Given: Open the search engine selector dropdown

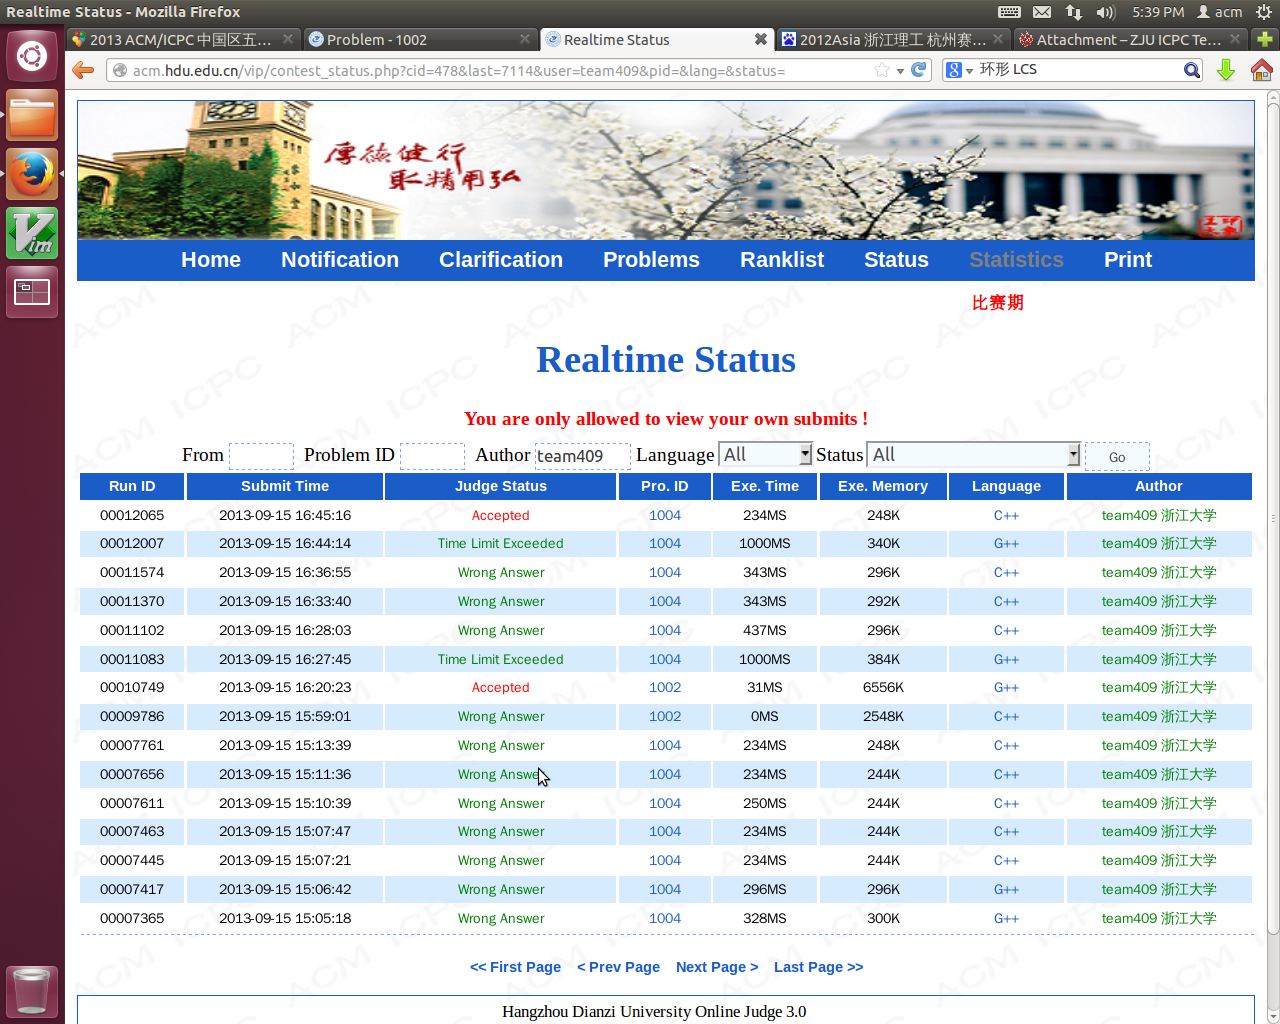Looking at the screenshot, I should pyautogui.click(x=960, y=70).
